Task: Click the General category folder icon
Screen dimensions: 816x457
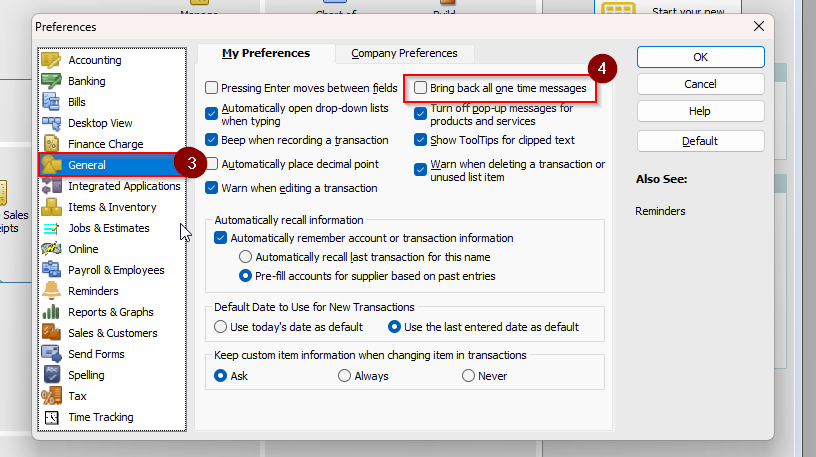Action: pos(51,165)
